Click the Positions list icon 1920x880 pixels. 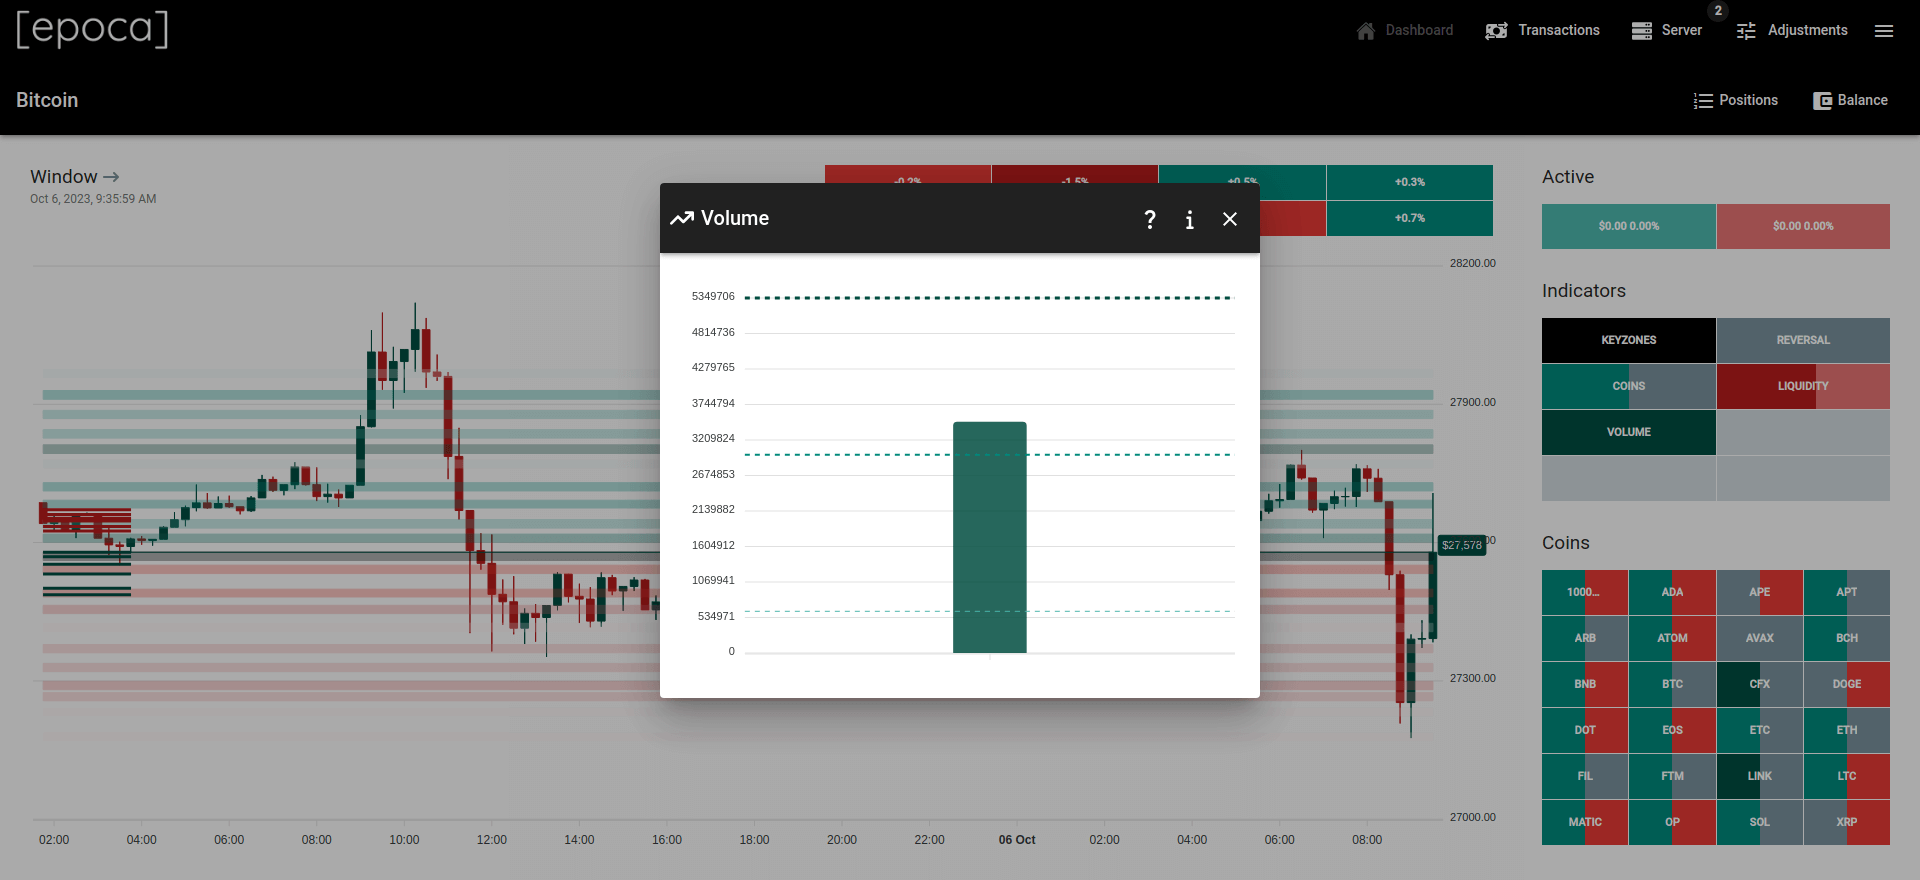pyautogui.click(x=1703, y=101)
